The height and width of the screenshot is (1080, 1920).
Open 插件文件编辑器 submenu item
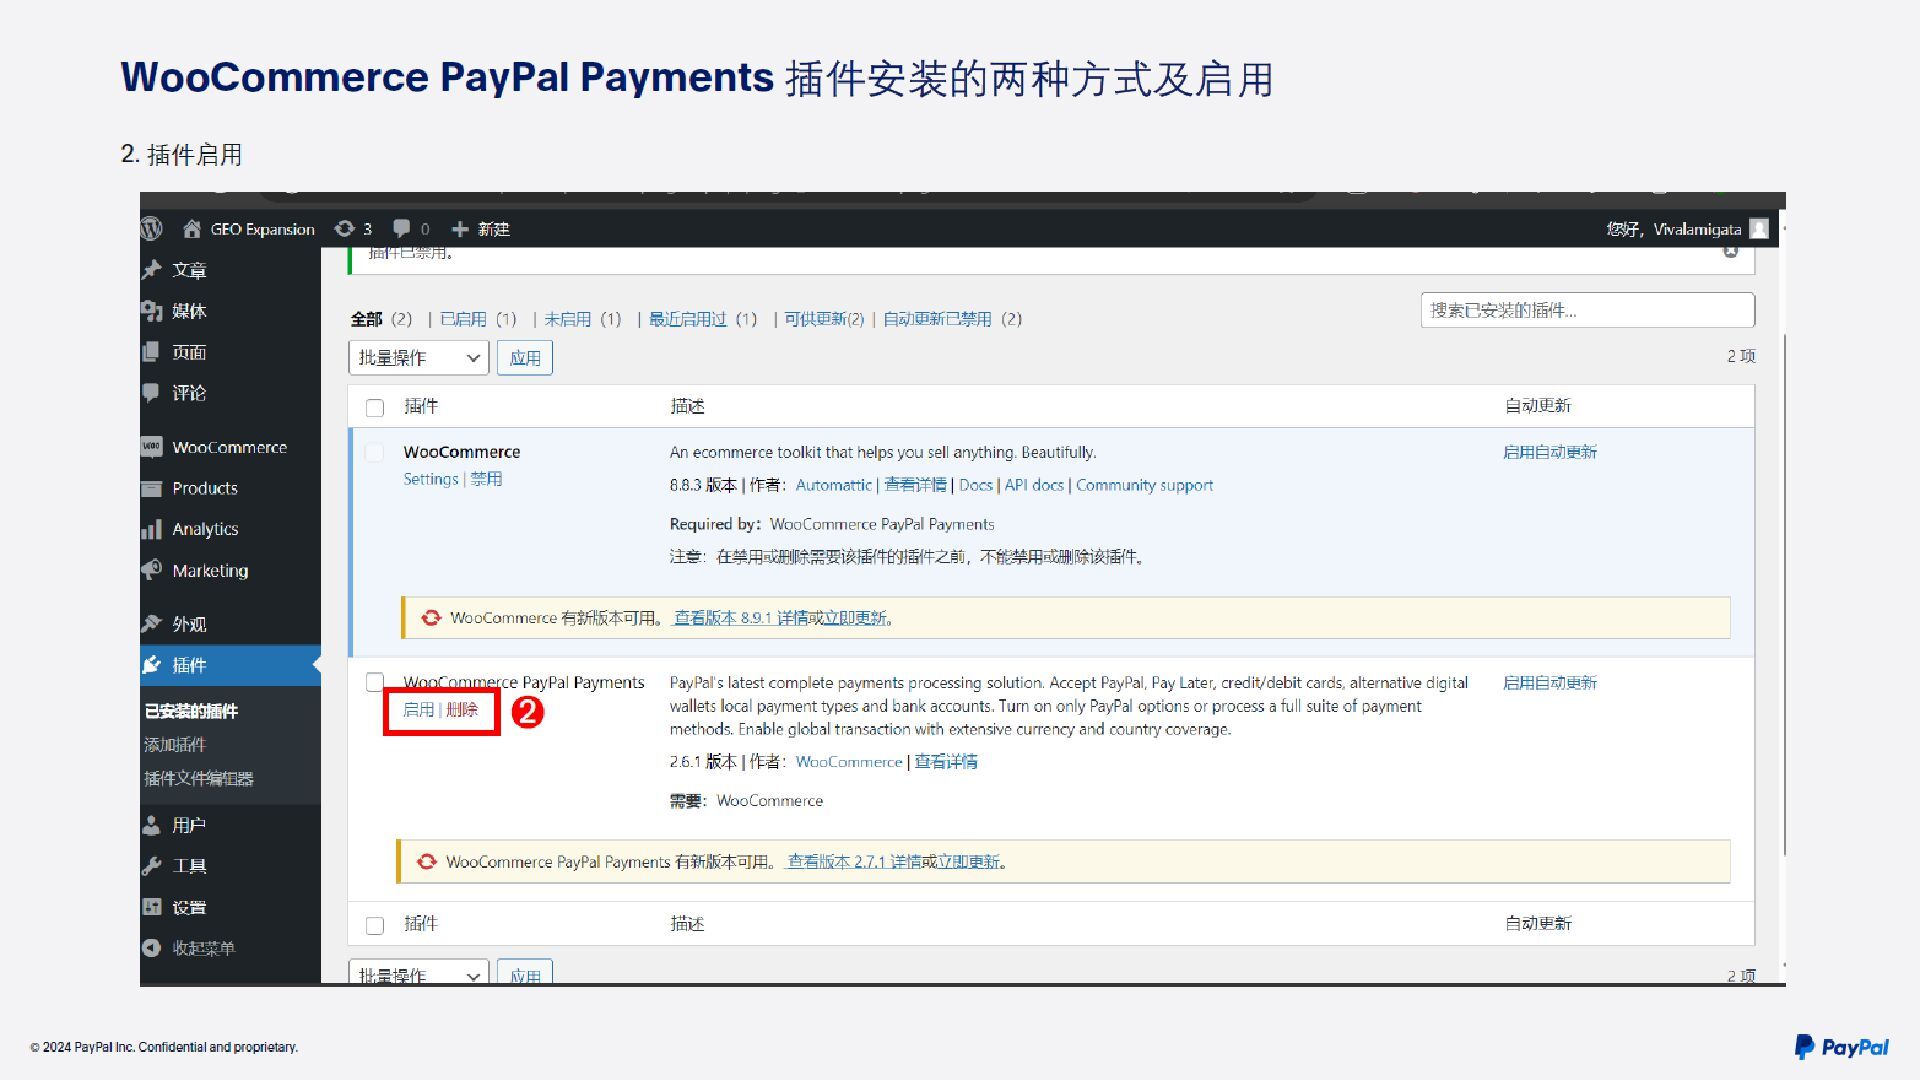click(199, 778)
